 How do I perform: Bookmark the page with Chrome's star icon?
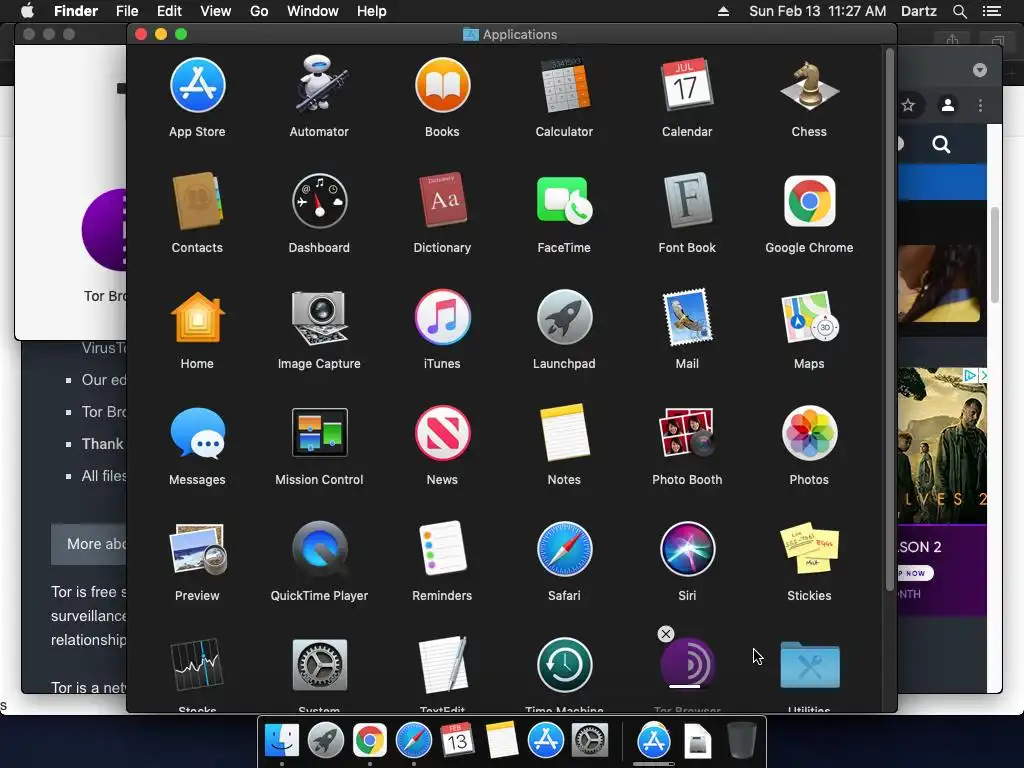click(908, 105)
